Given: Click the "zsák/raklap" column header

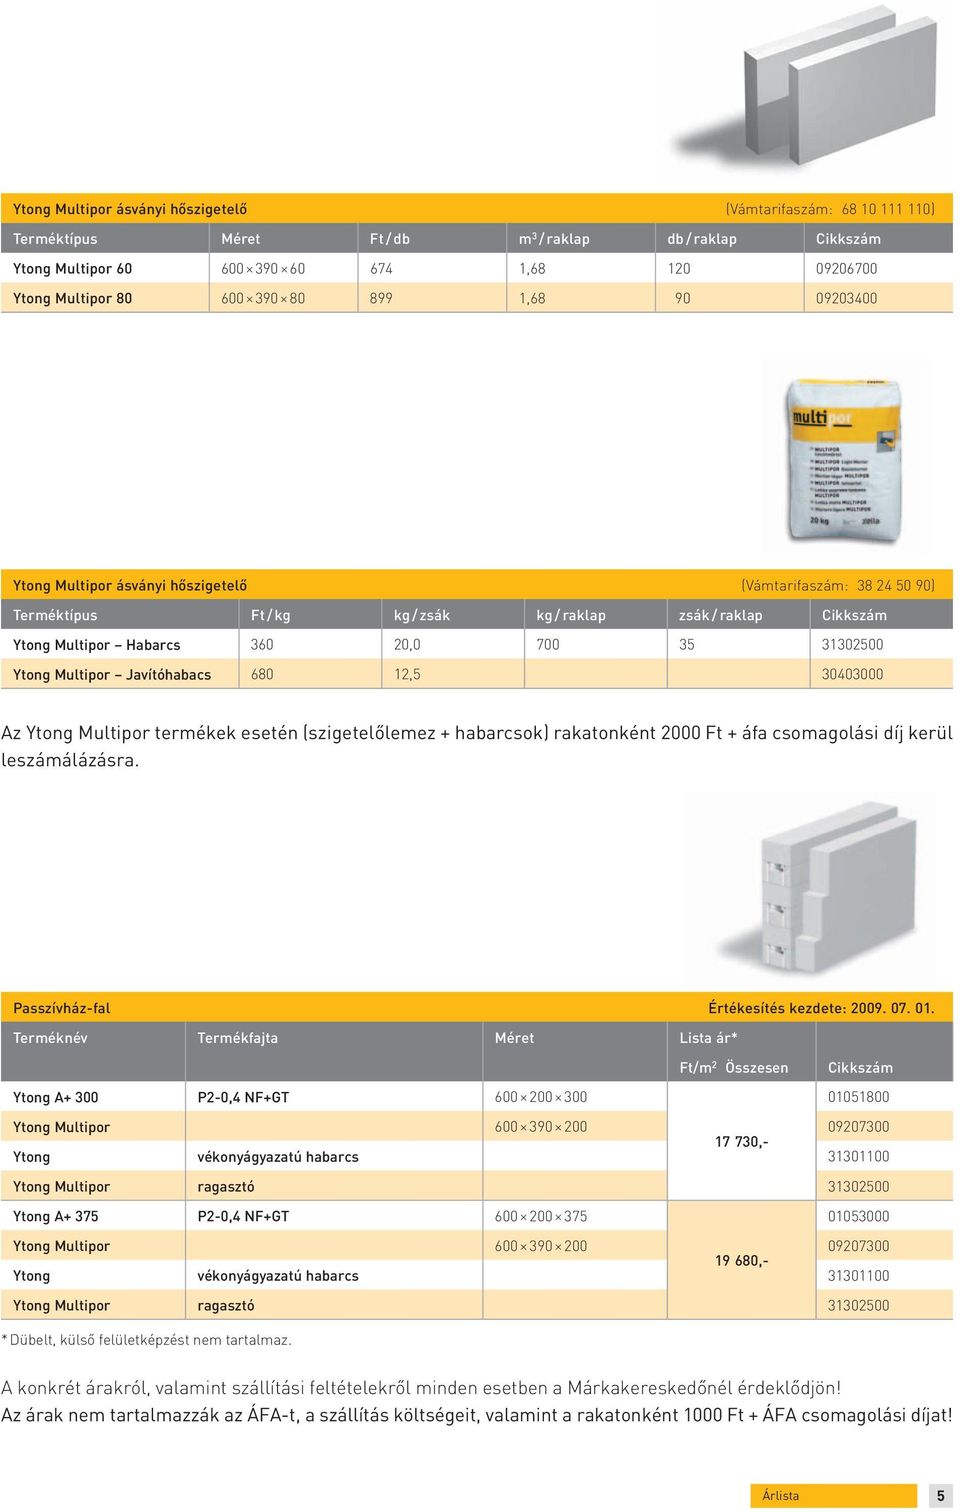Looking at the screenshot, I should pos(721,615).
